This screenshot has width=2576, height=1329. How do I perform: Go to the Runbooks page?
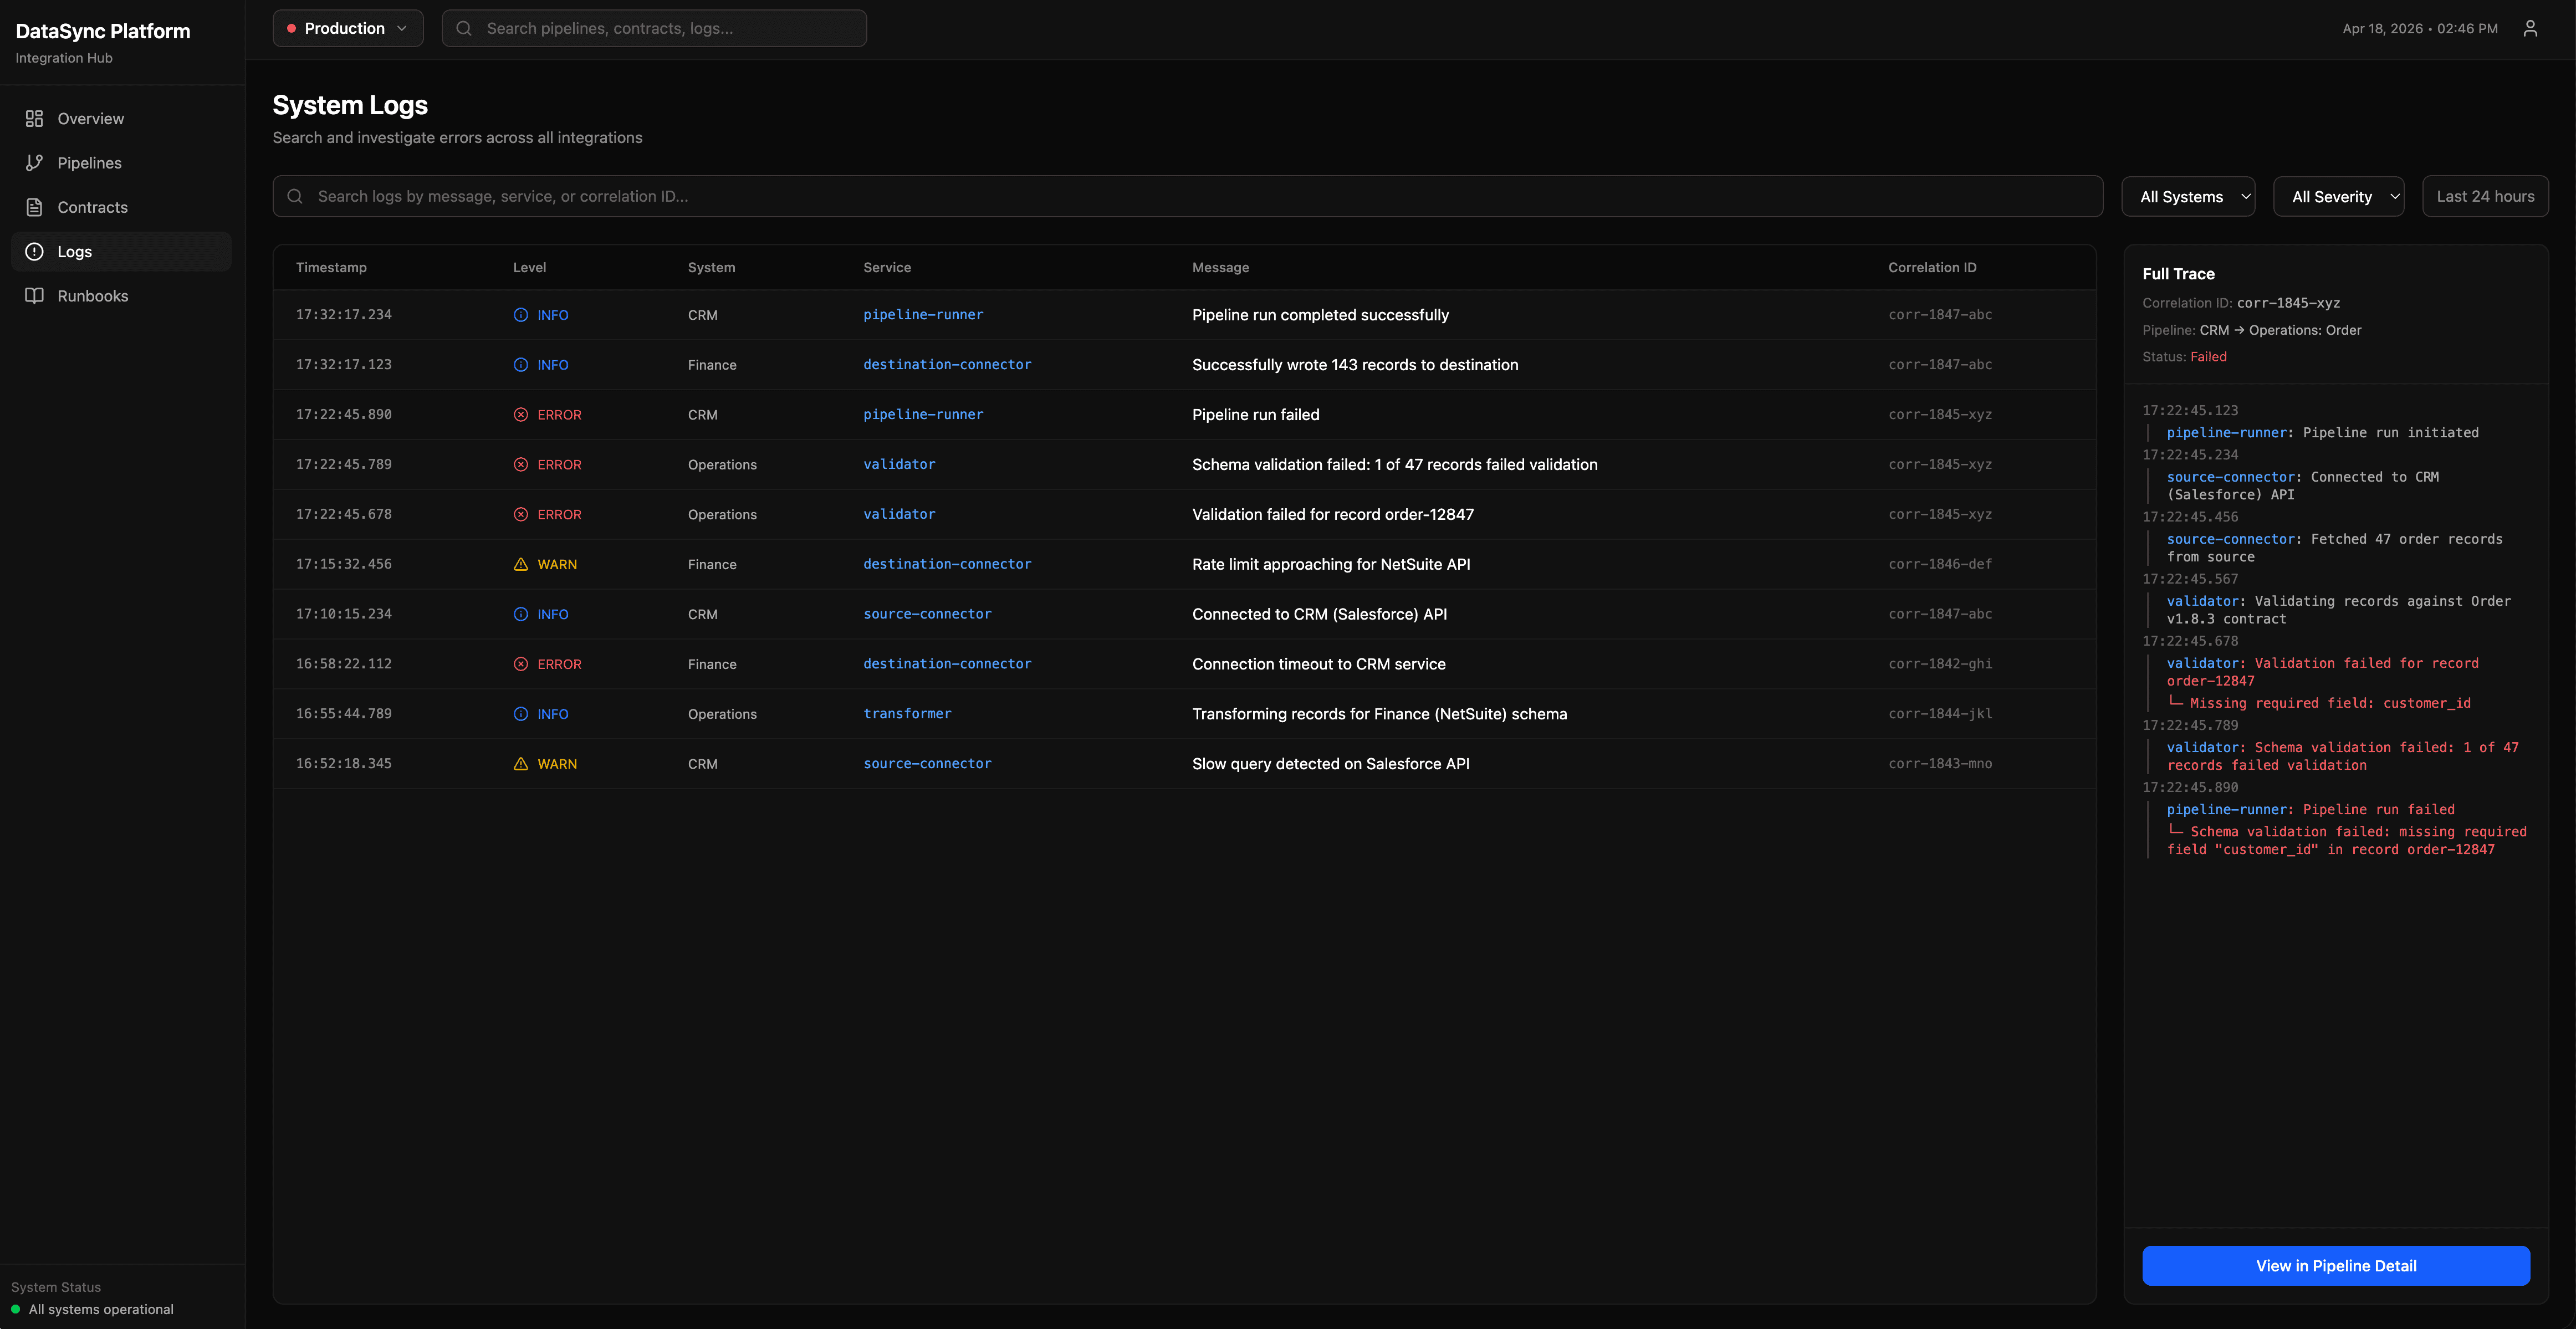(121, 296)
